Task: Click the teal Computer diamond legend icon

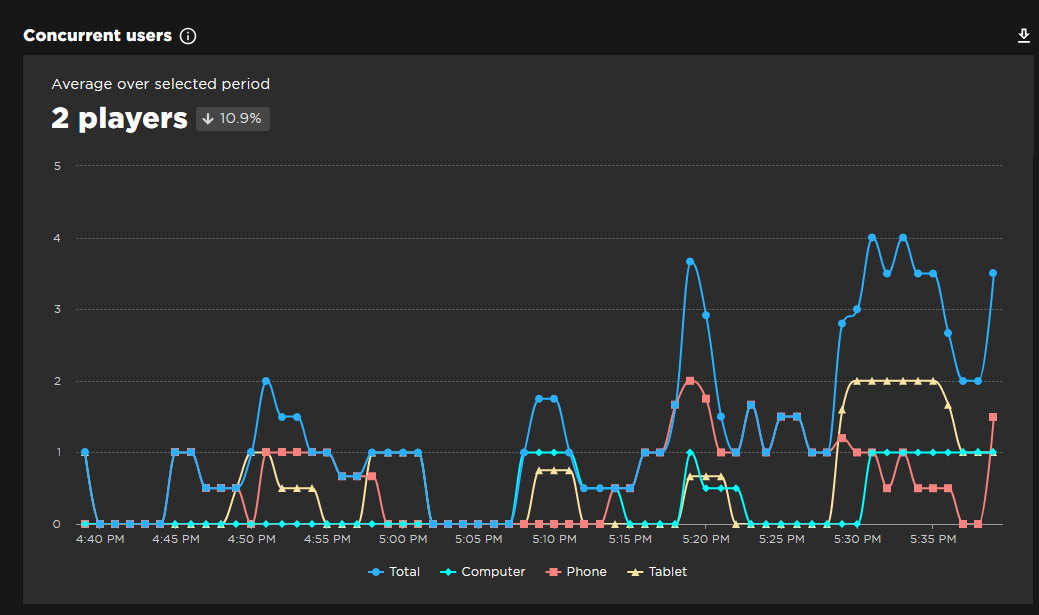Action: 446,571
